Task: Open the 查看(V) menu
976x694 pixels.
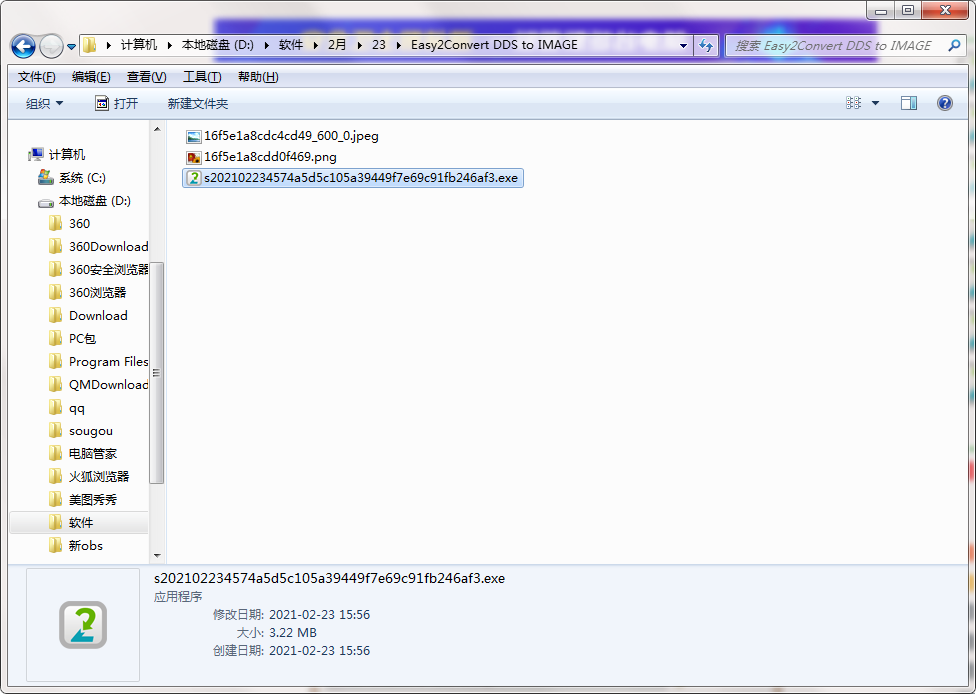Action: (146, 77)
